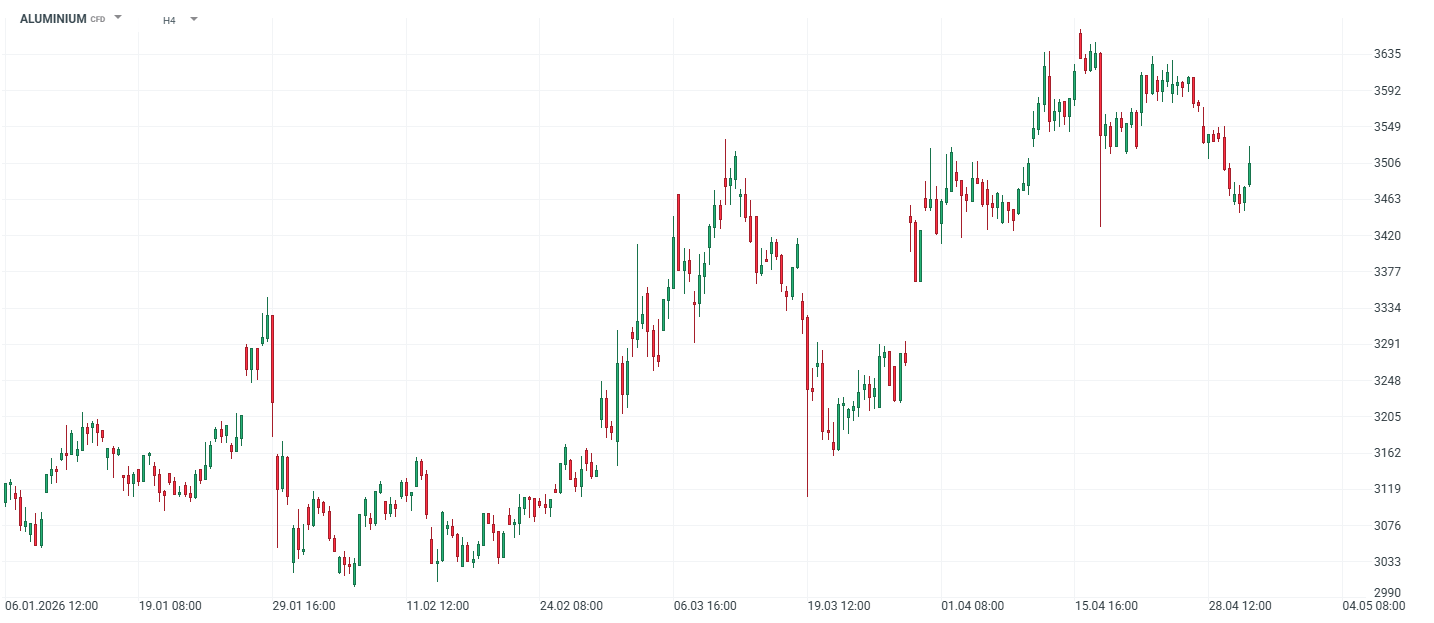Click the 2990 price axis label
1434x623 pixels.
tap(1387, 593)
